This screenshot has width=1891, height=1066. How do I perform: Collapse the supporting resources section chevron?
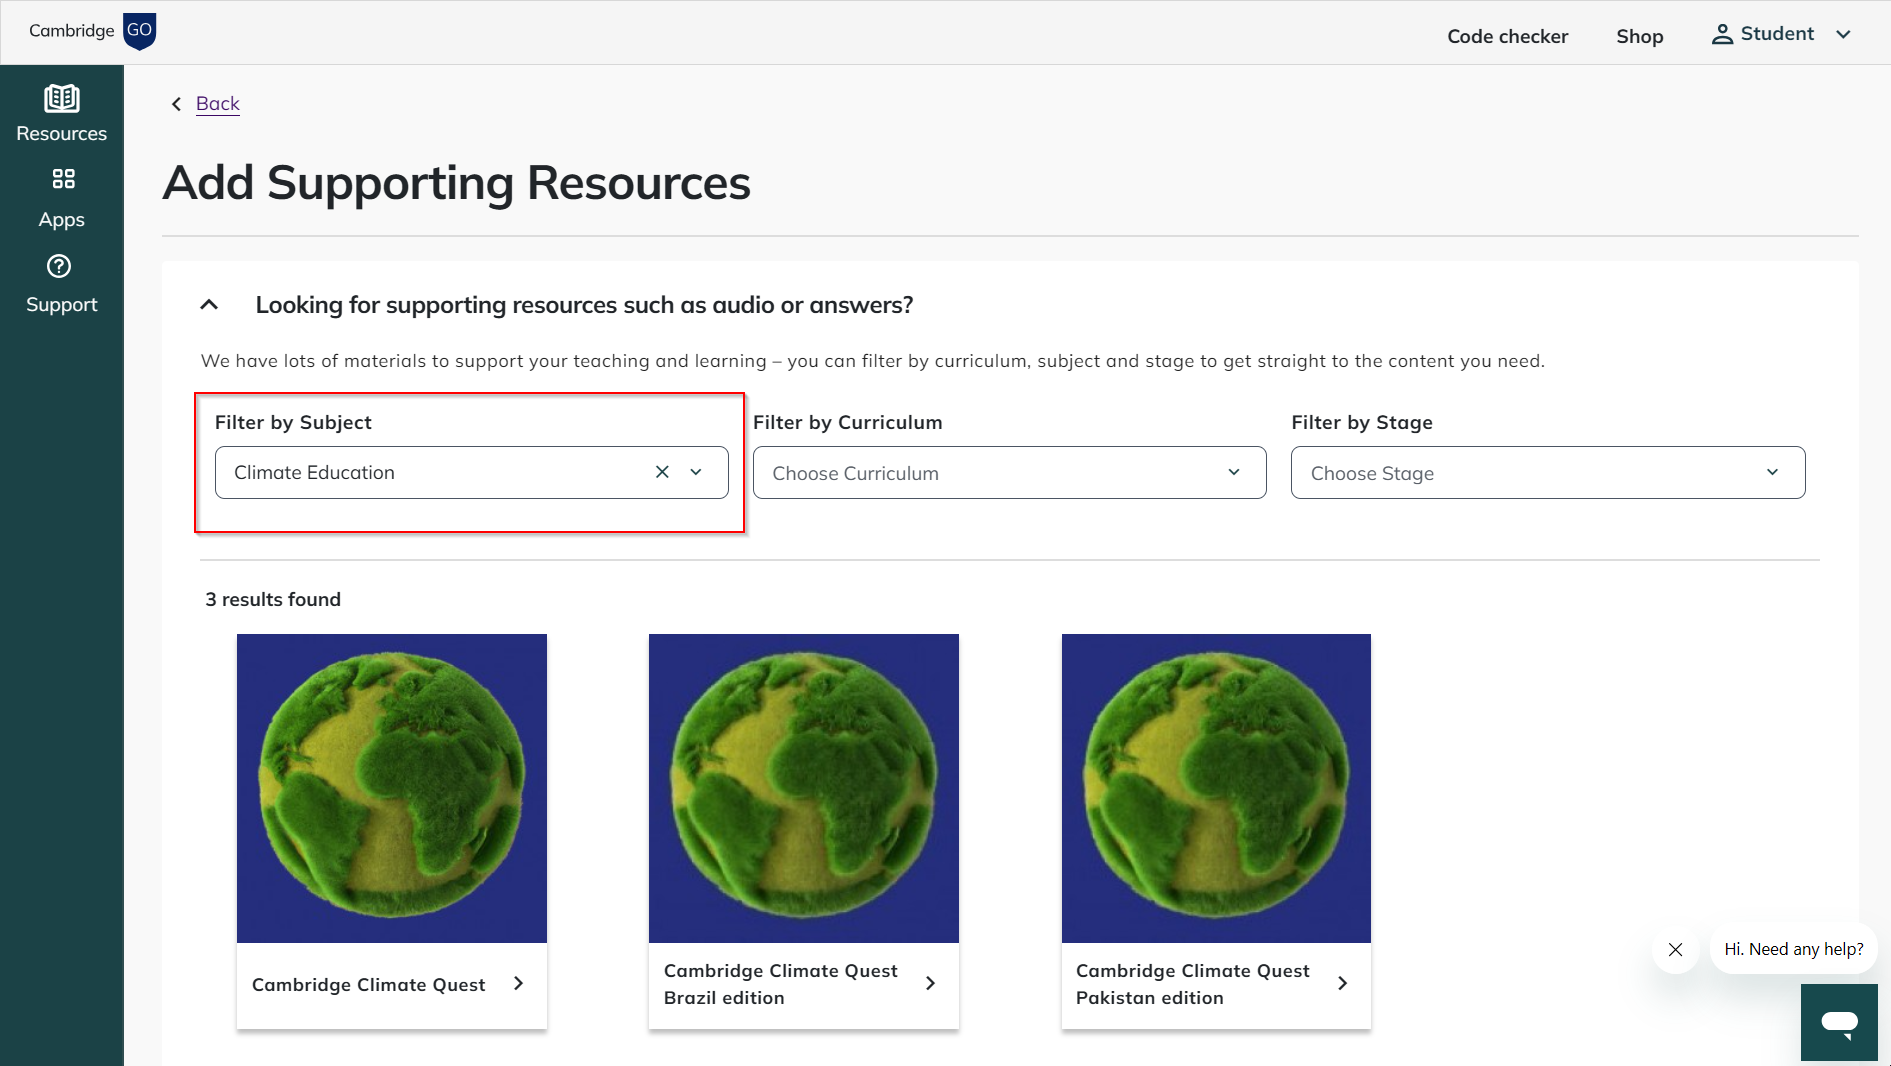pos(209,305)
